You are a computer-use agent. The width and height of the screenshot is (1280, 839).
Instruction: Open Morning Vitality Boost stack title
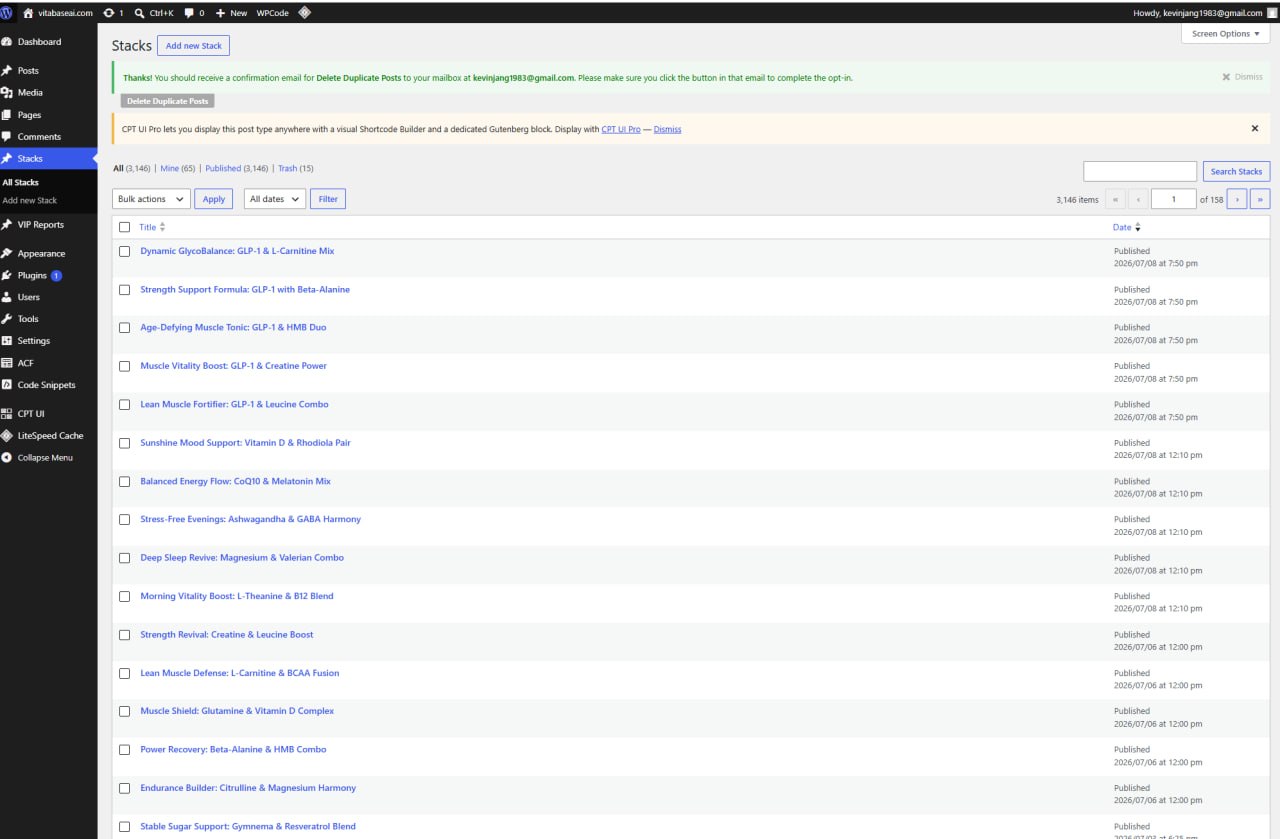[237, 596]
